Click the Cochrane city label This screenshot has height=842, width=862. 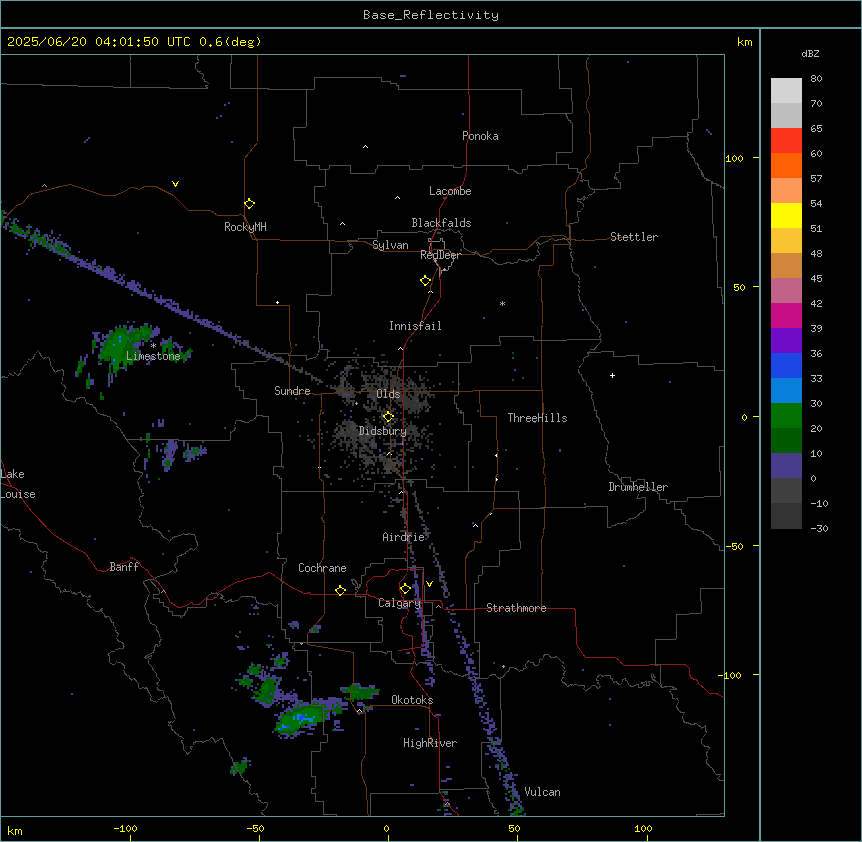click(x=322, y=568)
